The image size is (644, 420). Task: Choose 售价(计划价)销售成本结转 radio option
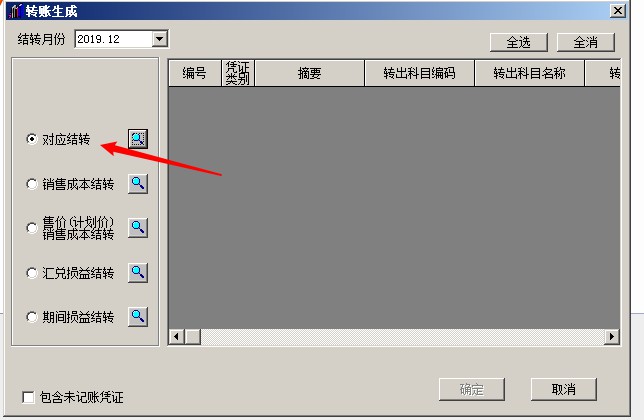point(32,228)
